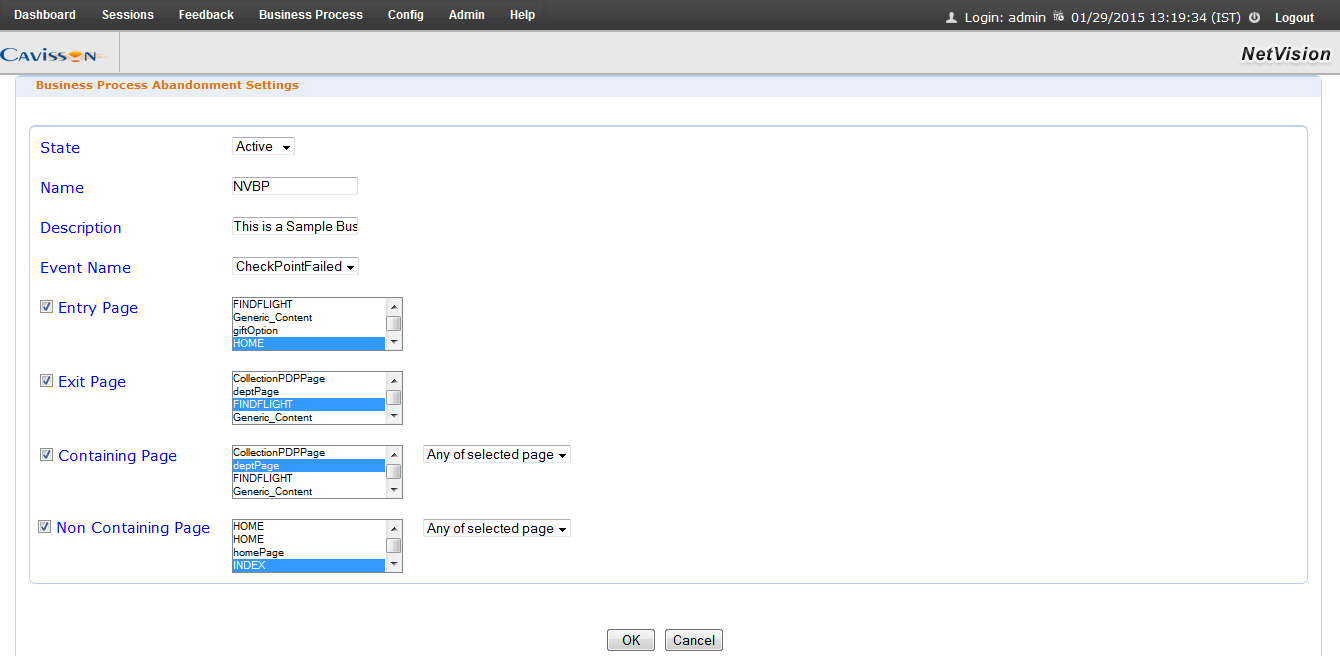The width and height of the screenshot is (1340, 656).
Task: Click the Cavisson logo
Action: 52,54
